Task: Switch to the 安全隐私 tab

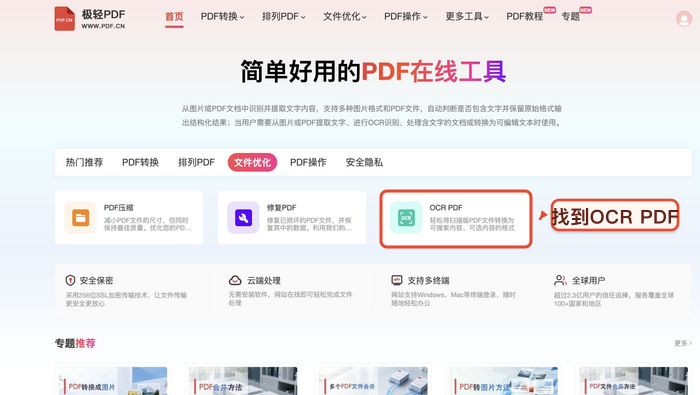Action: click(x=364, y=162)
